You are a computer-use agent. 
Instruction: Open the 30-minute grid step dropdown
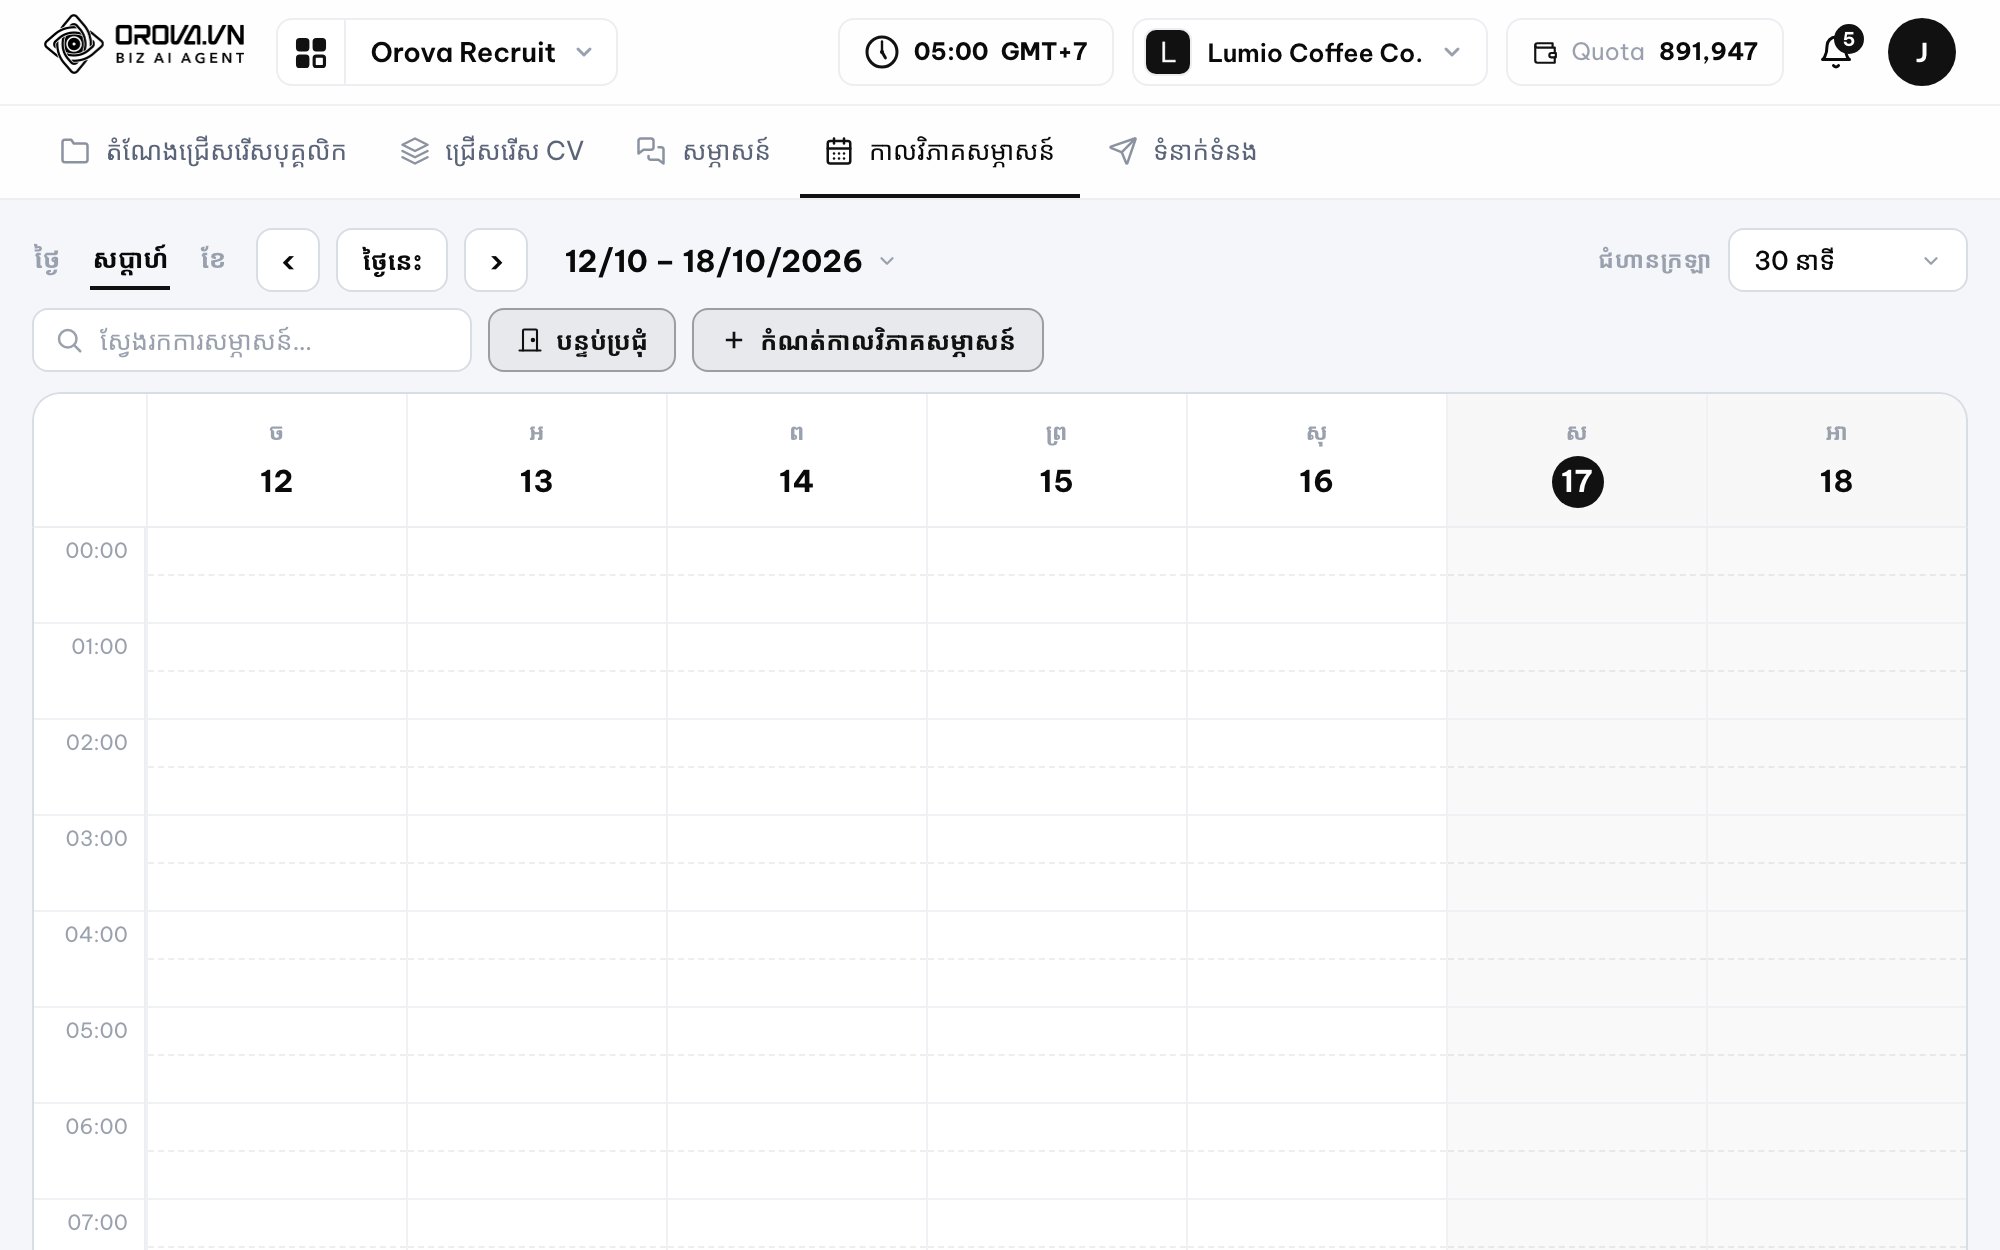click(1847, 261)
